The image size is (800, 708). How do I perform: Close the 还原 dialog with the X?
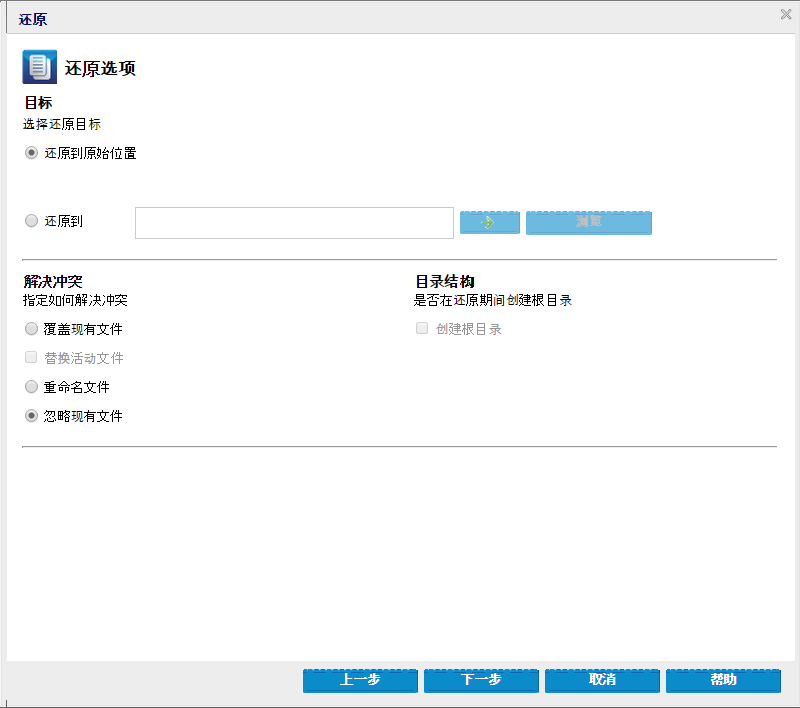(786, 15)
